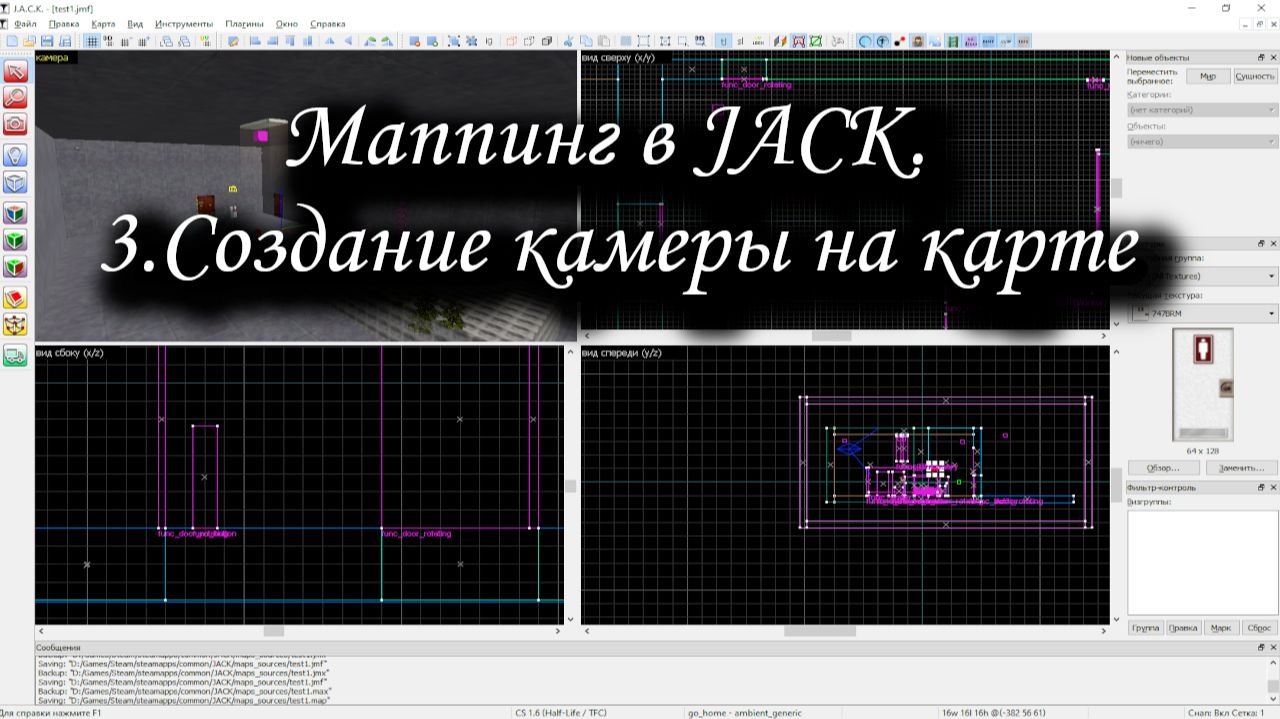Click the Apply Current Texture tool

click(x=15, y=240)
